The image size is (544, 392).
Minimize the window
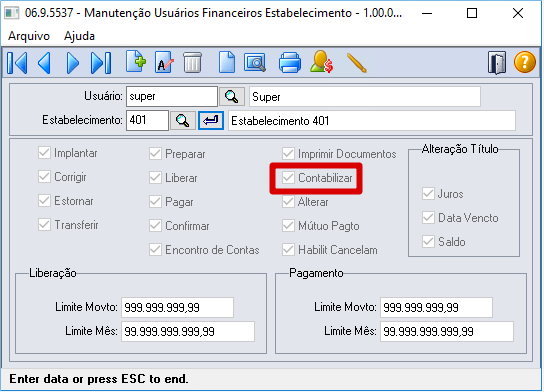coord(427,13)
